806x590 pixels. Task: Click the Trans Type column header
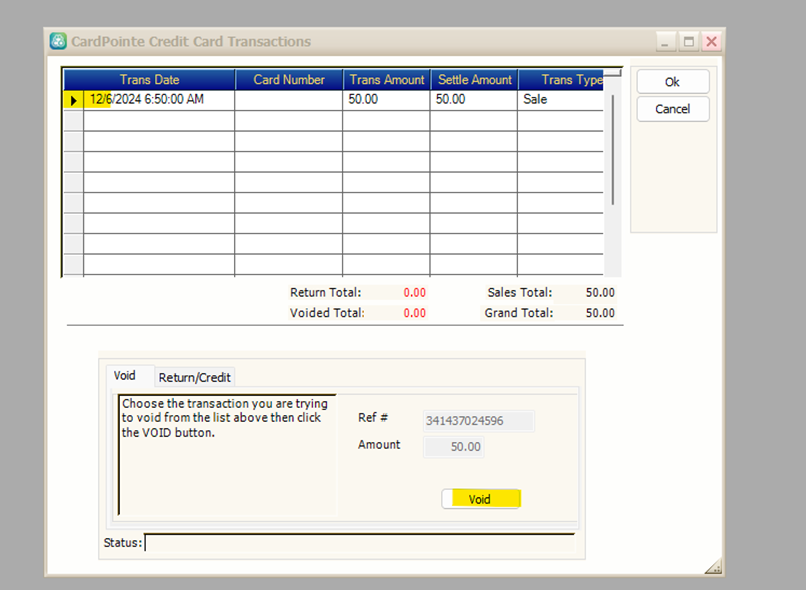(x=561, y=80)
